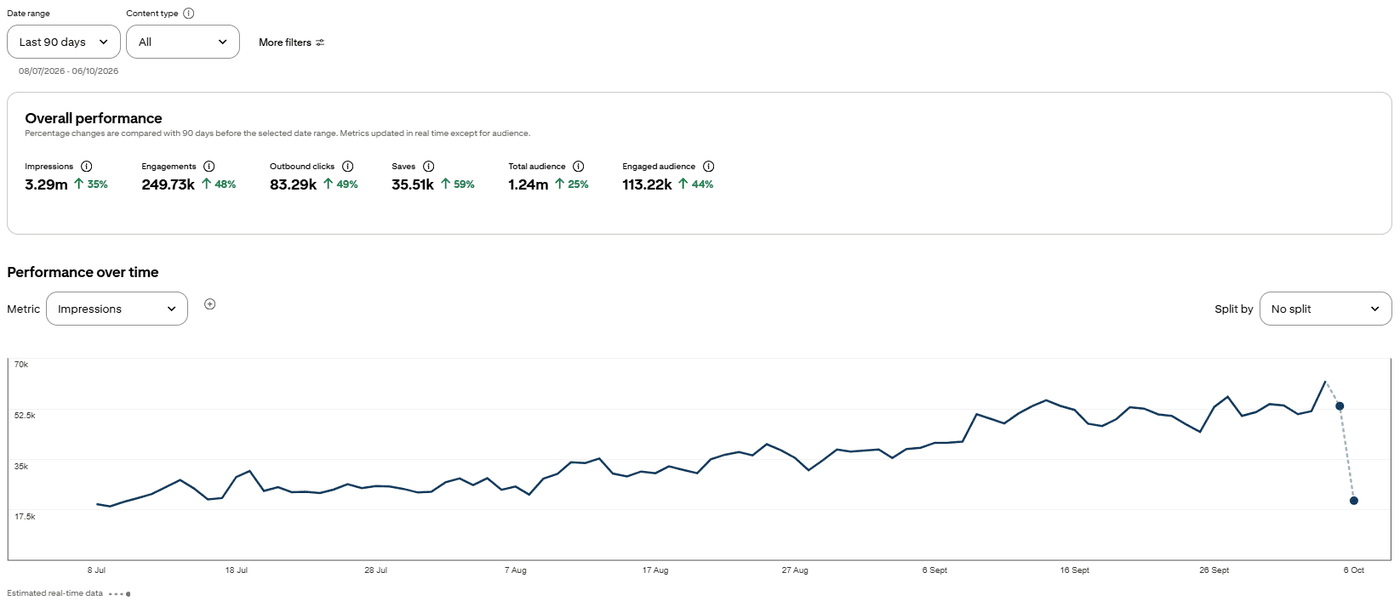Click the 70k y-axis label
Screen dimensions: 1400x601
(21, 364)
